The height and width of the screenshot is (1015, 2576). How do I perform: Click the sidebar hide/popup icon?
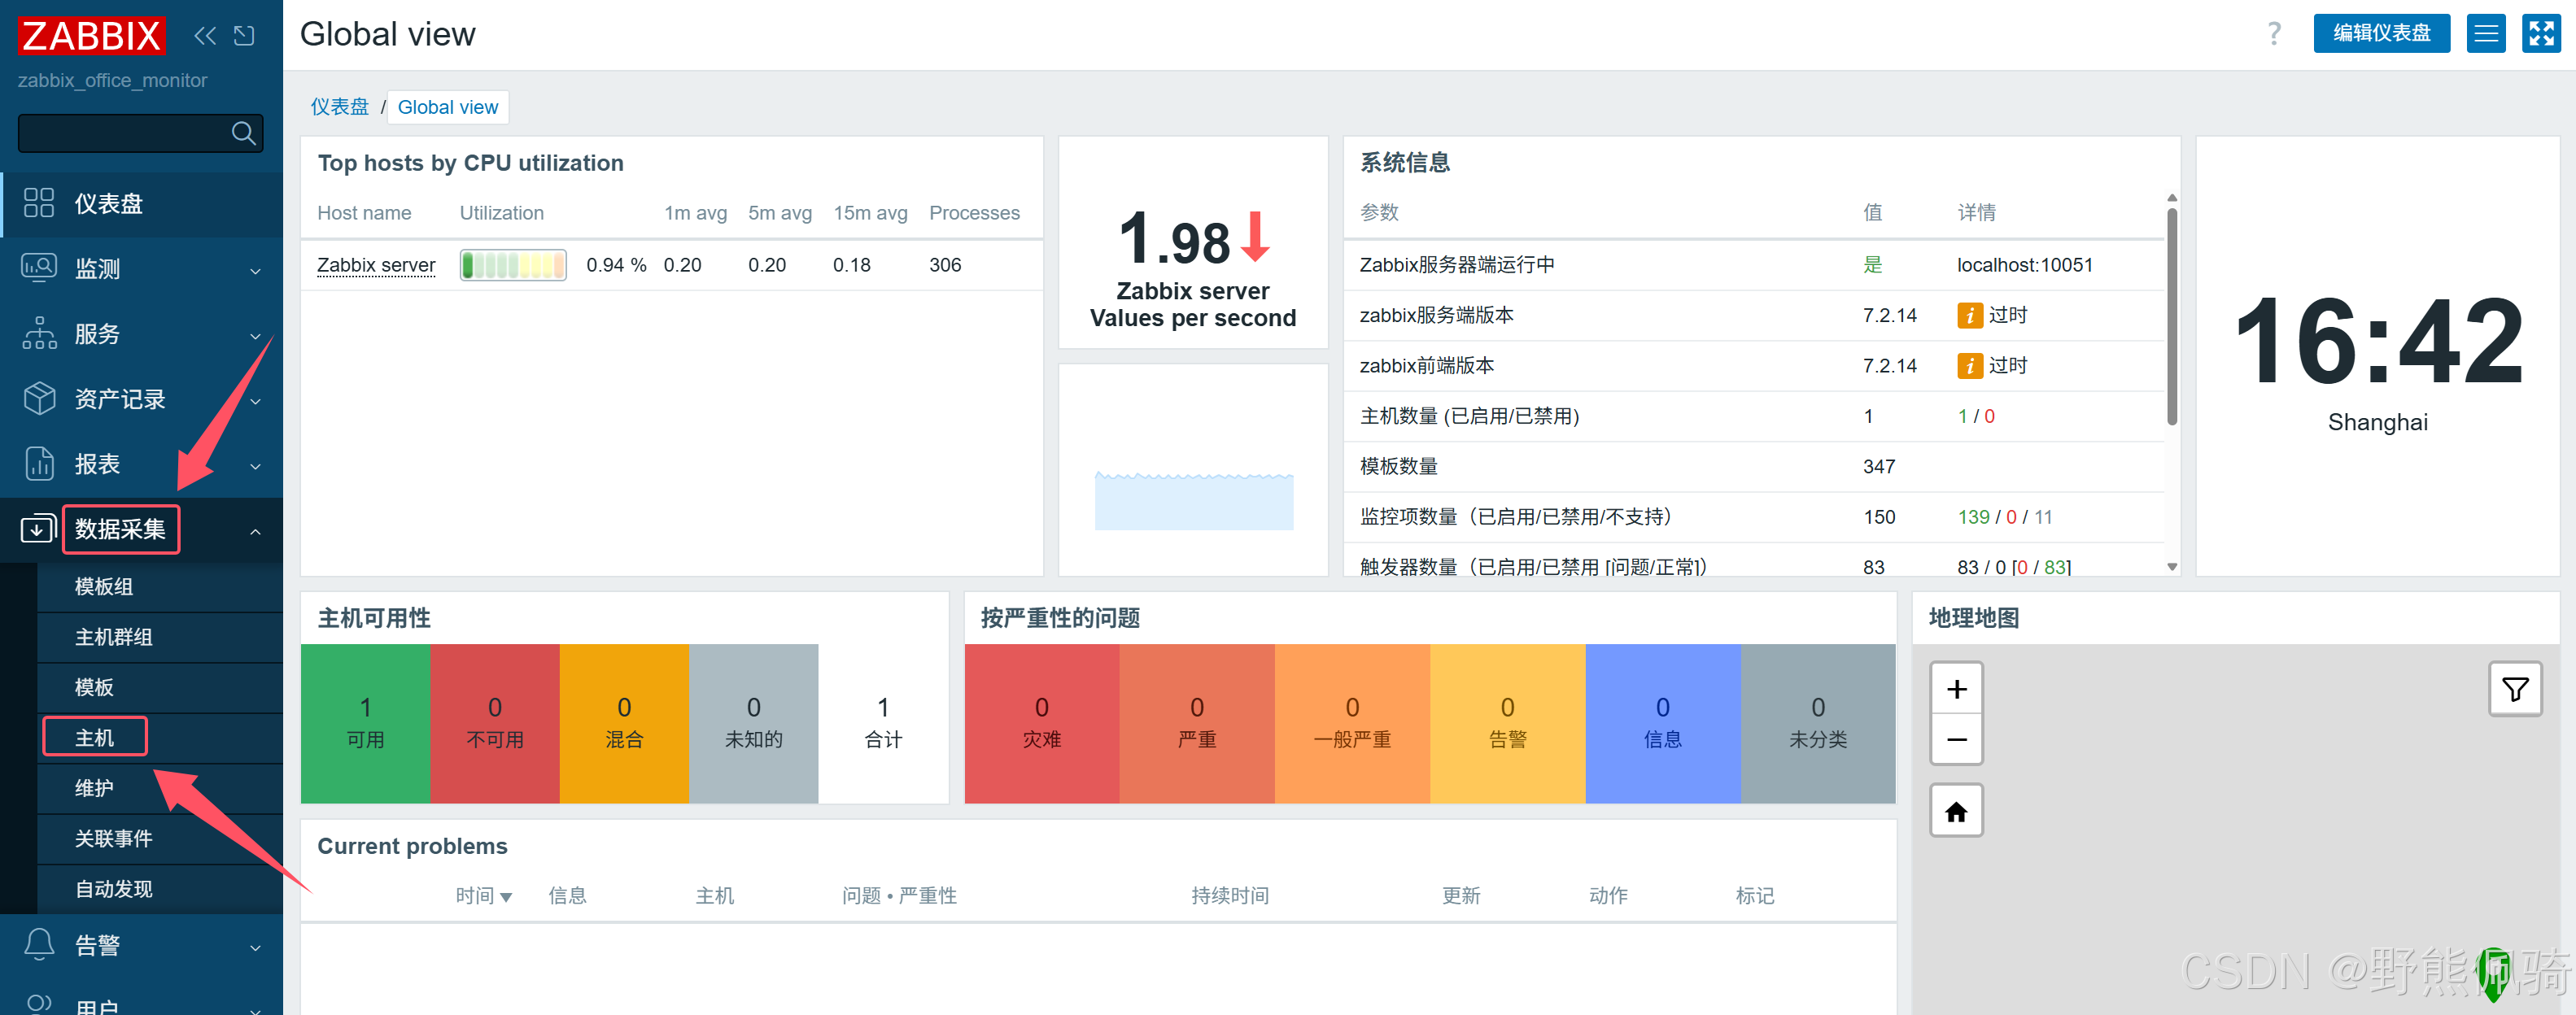tap(244, 36)
